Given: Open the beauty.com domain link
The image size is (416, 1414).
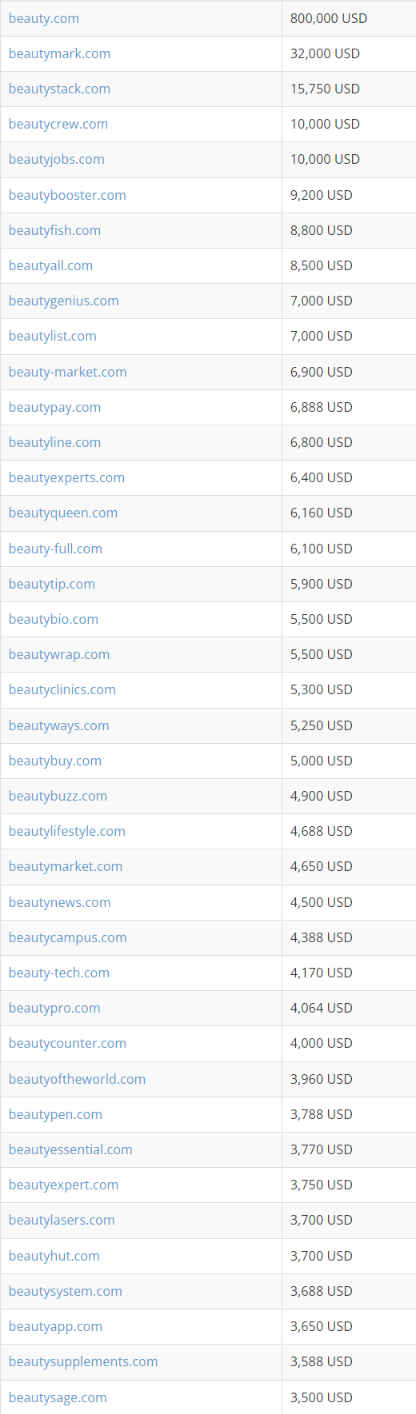Looking at the screenshot, I should 44,18.
